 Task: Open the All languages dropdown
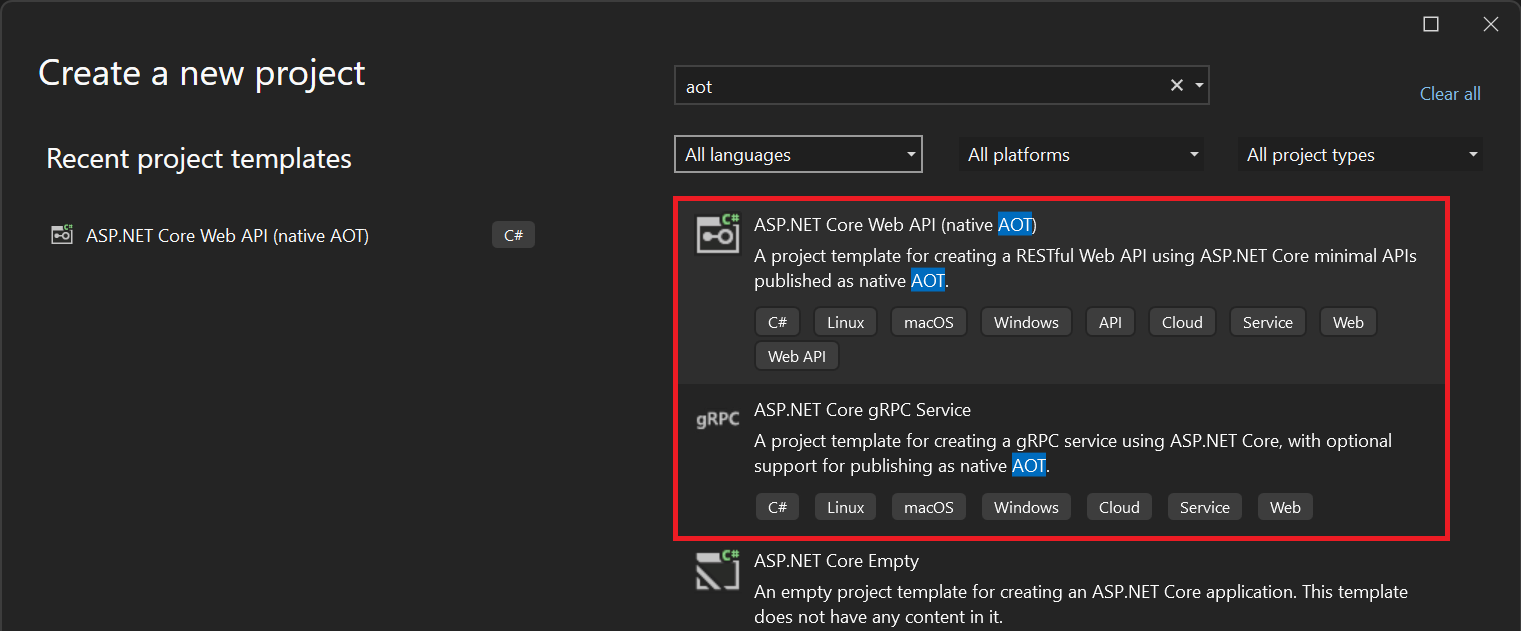click(798, 154)
